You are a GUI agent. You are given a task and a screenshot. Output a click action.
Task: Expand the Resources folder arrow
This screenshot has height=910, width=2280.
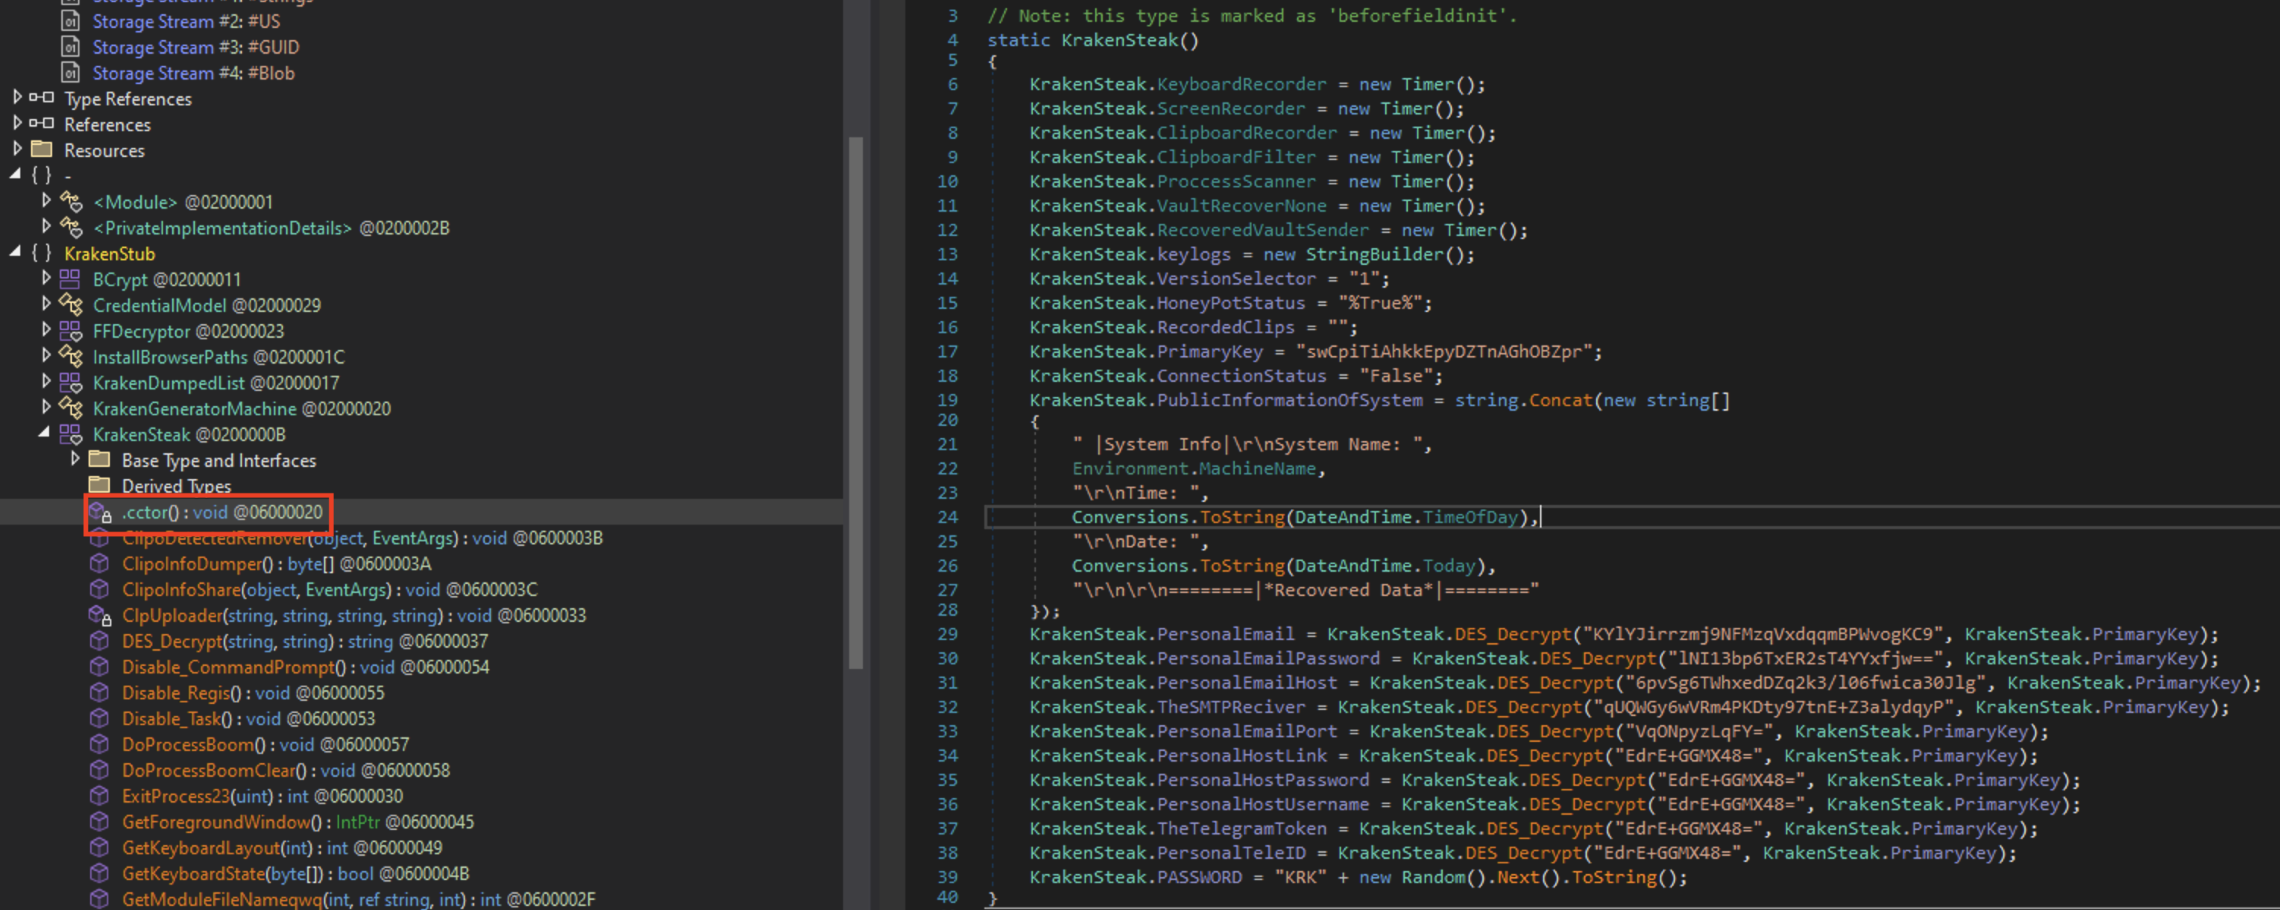[17, 150]
